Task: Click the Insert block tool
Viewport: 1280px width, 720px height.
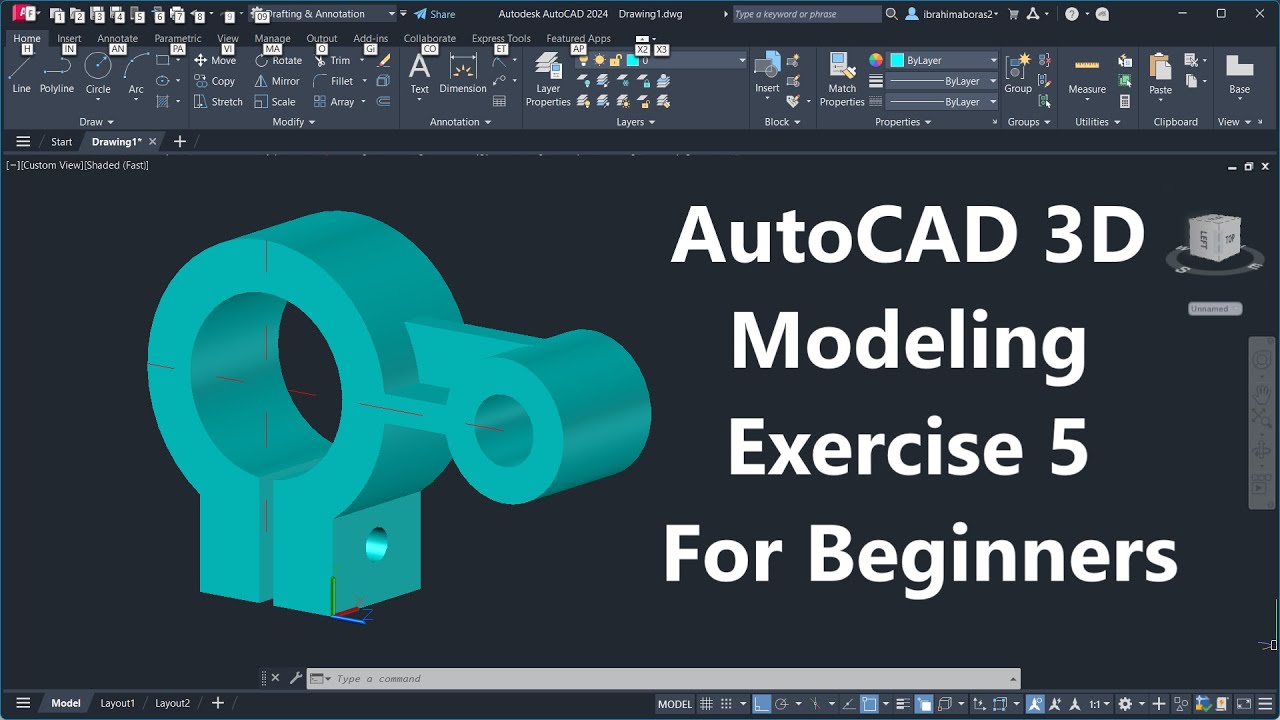Action: (767, 74)
